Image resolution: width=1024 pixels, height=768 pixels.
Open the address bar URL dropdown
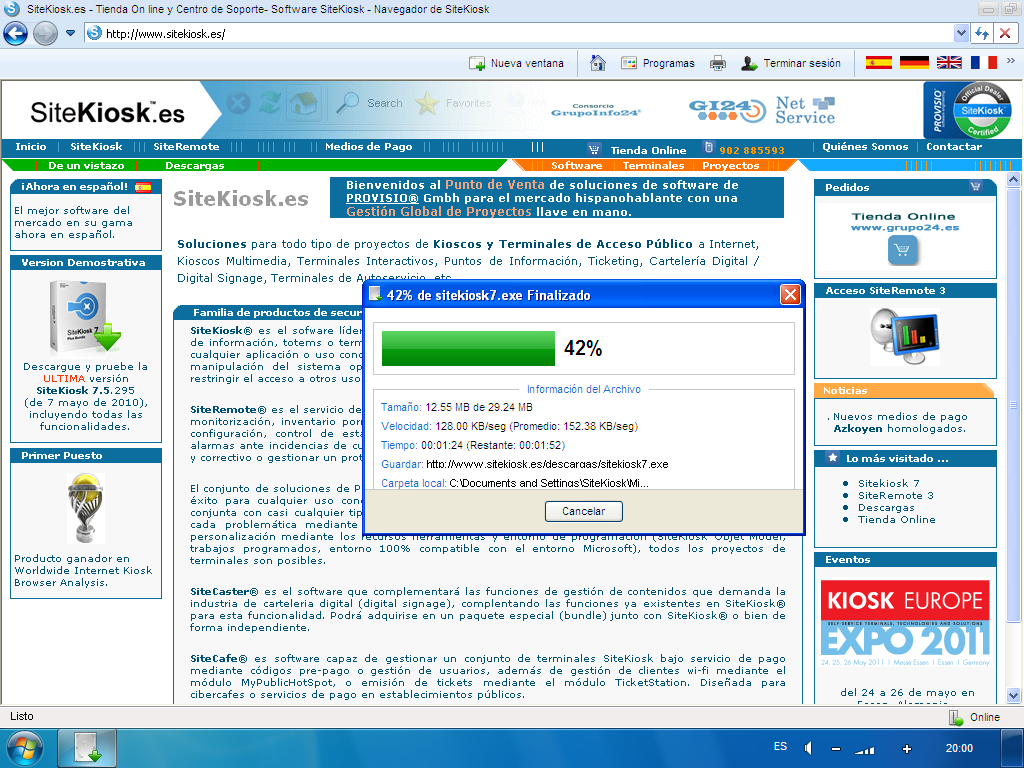click(961, 33)
